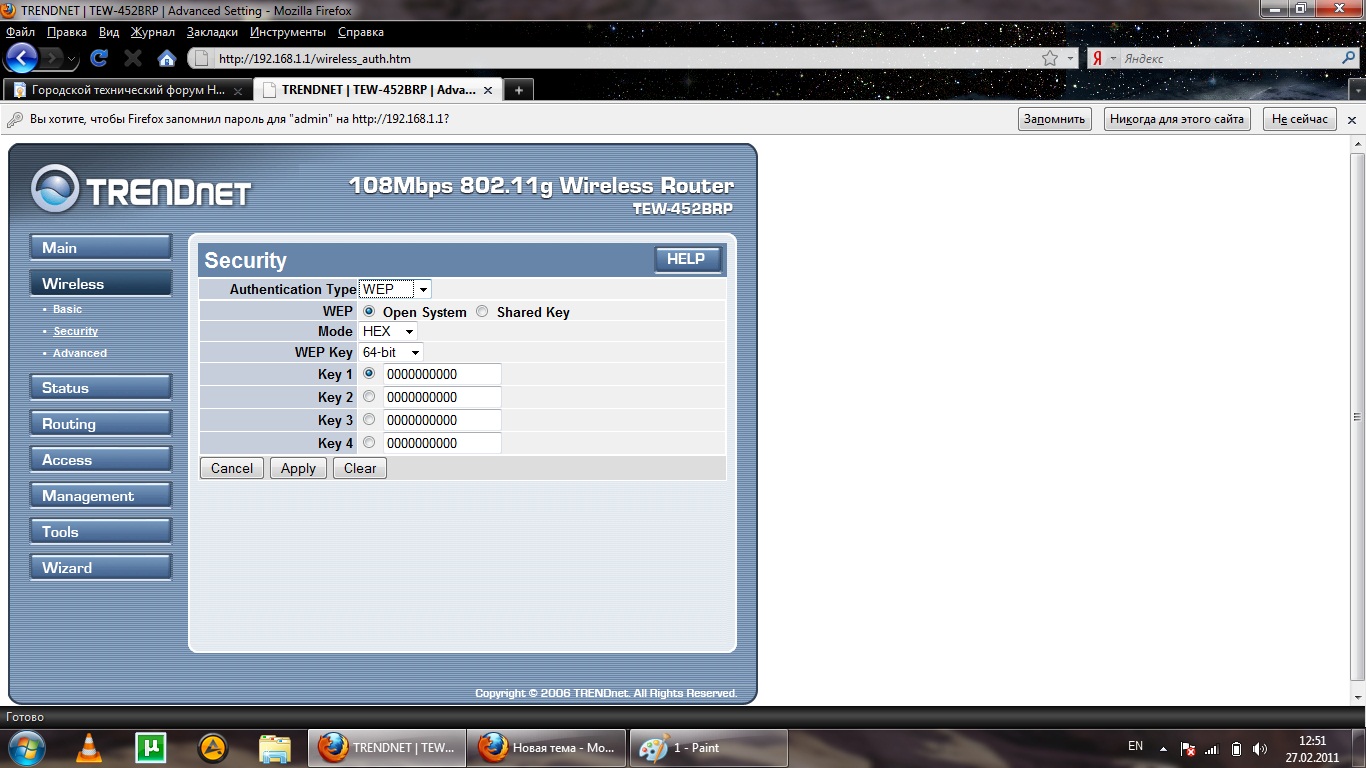Screen dimensions: 1366x768
Task: Open AIMP player from the taskbar
Action: (212, 748)
